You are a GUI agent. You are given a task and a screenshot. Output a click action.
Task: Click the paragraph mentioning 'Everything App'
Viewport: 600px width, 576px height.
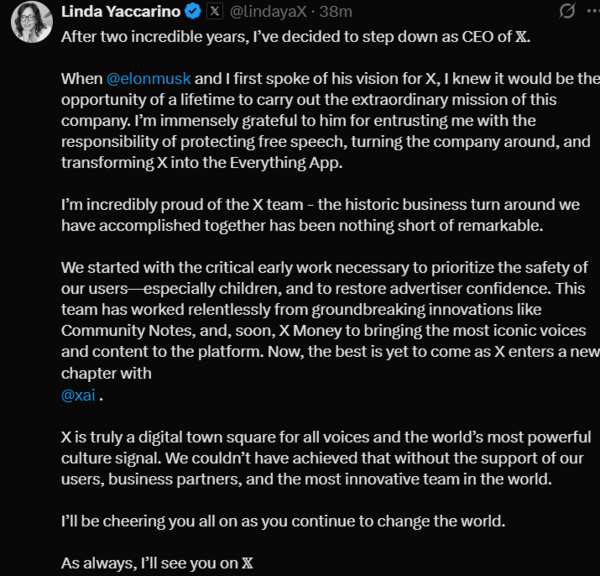pyautogui.click(x=331, y=121)
